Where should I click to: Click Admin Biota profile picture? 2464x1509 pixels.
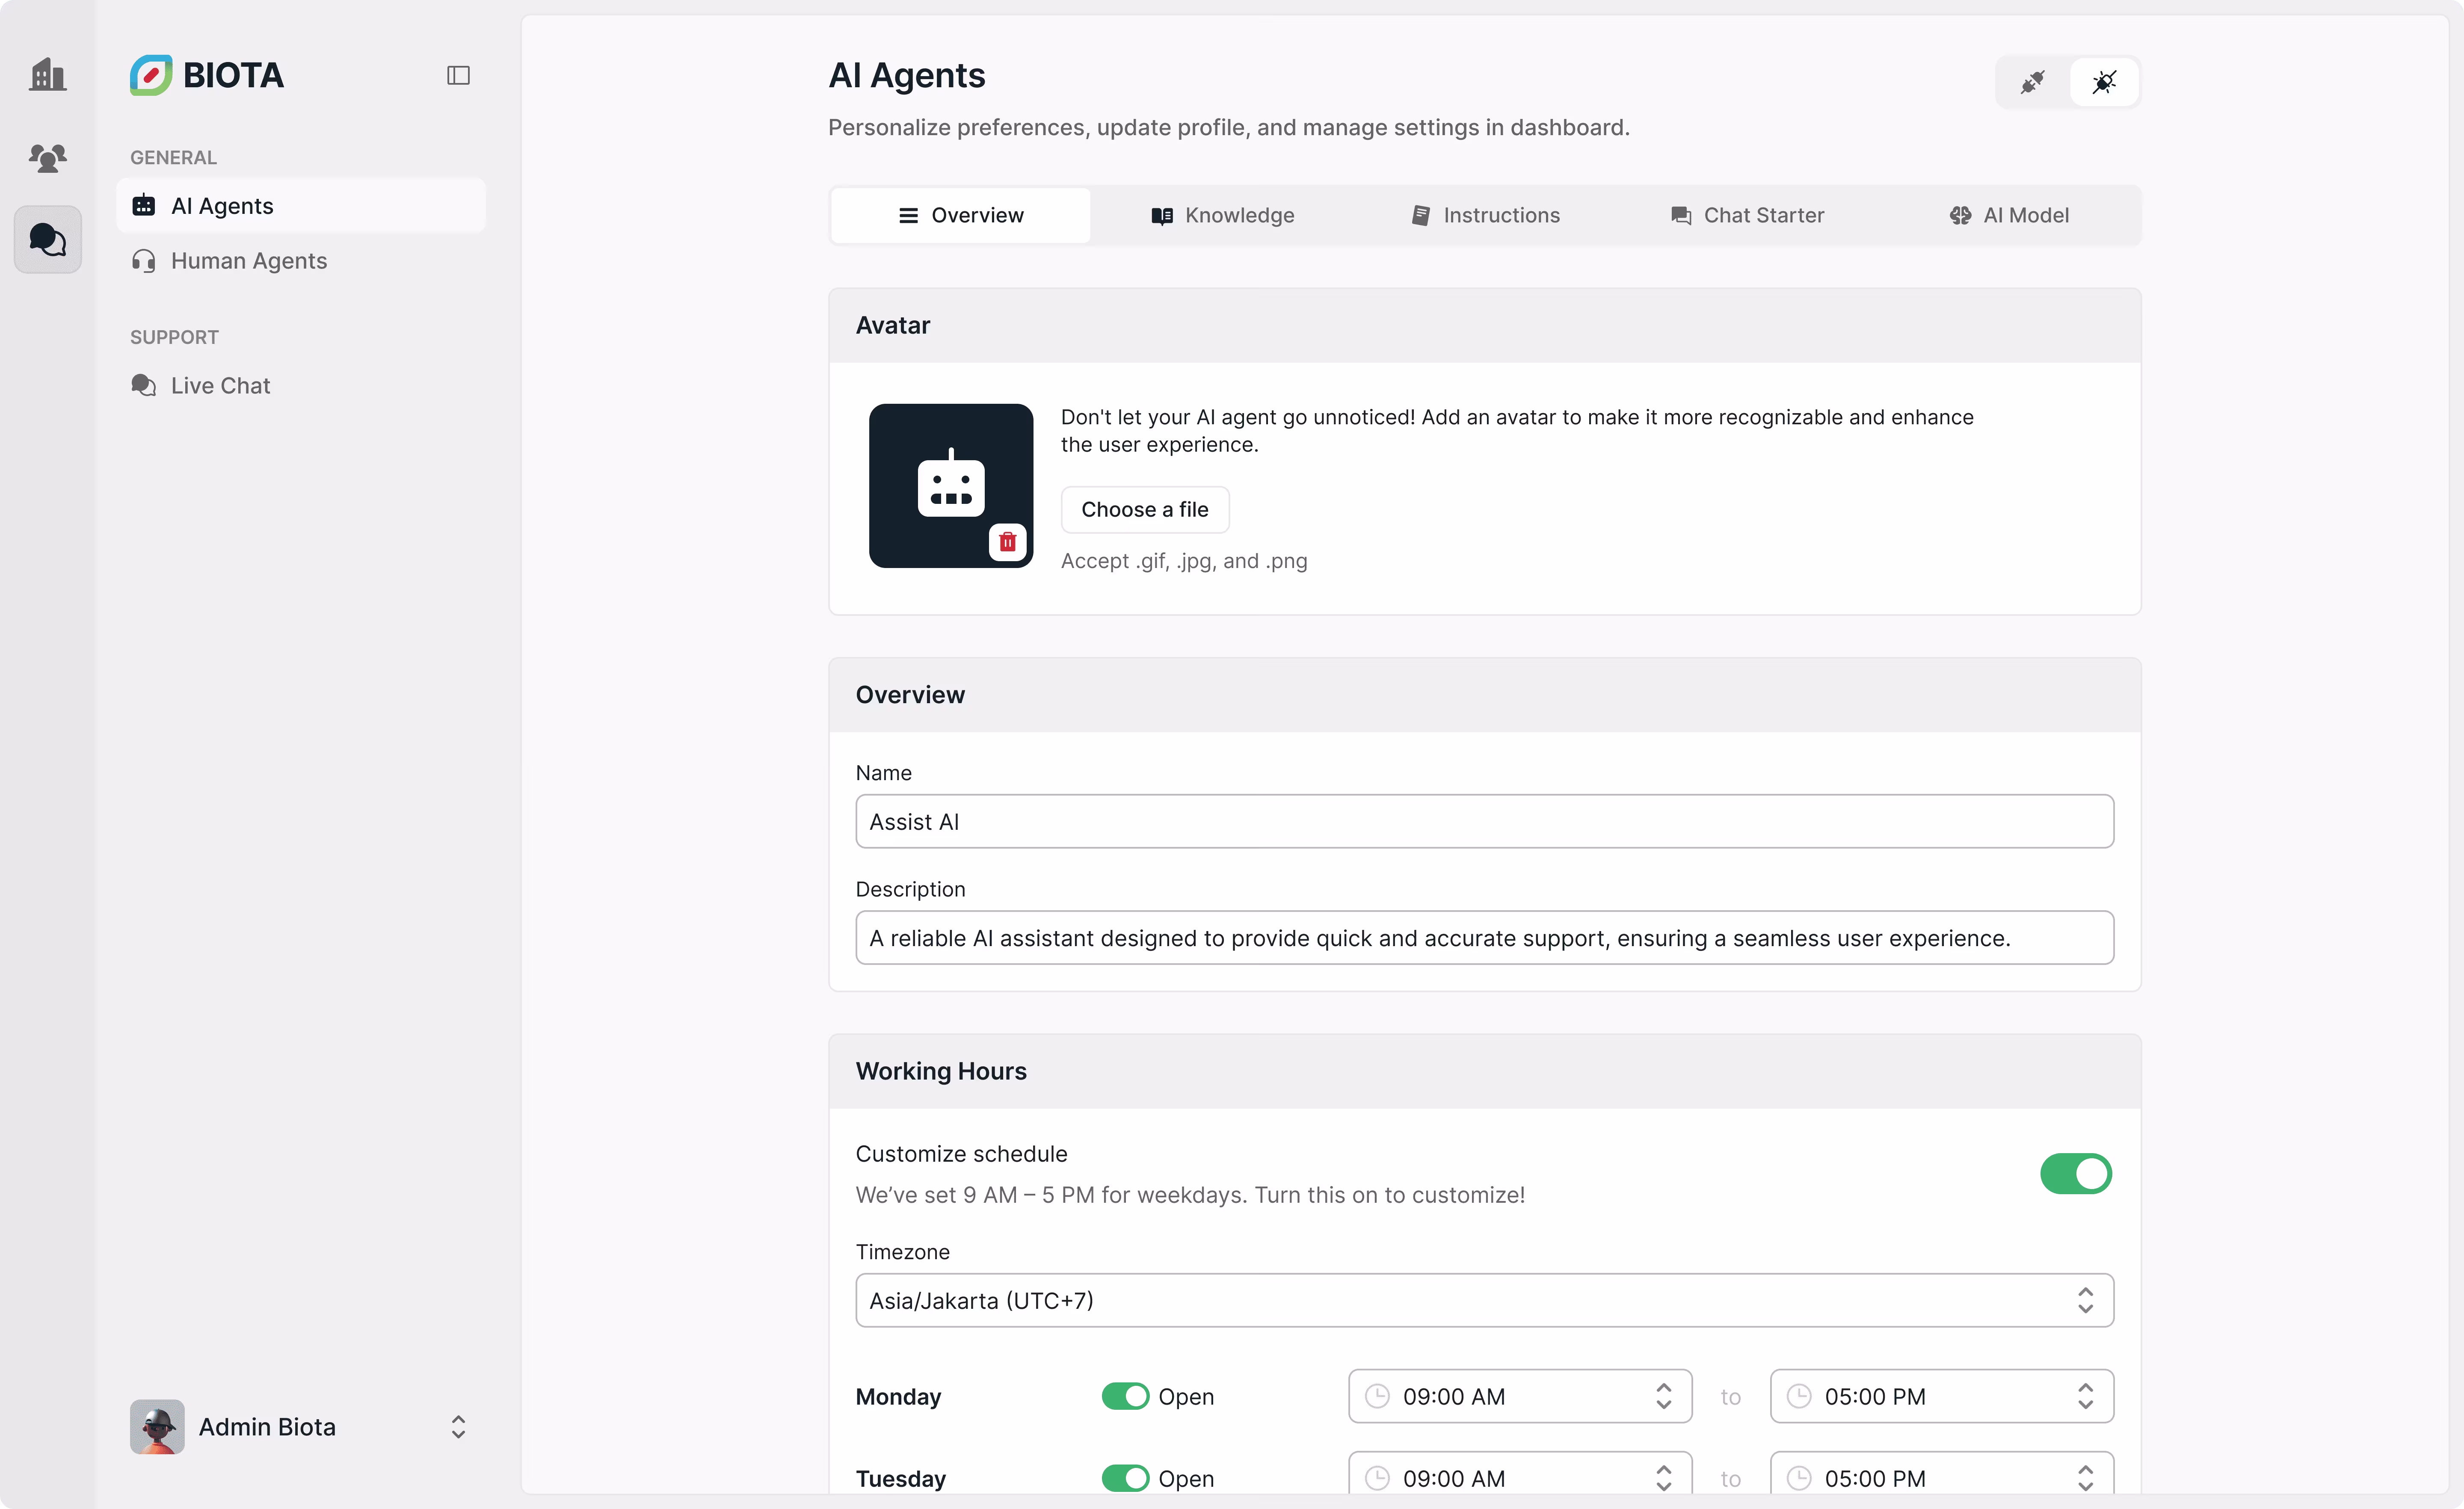[x=157, y=1426]
